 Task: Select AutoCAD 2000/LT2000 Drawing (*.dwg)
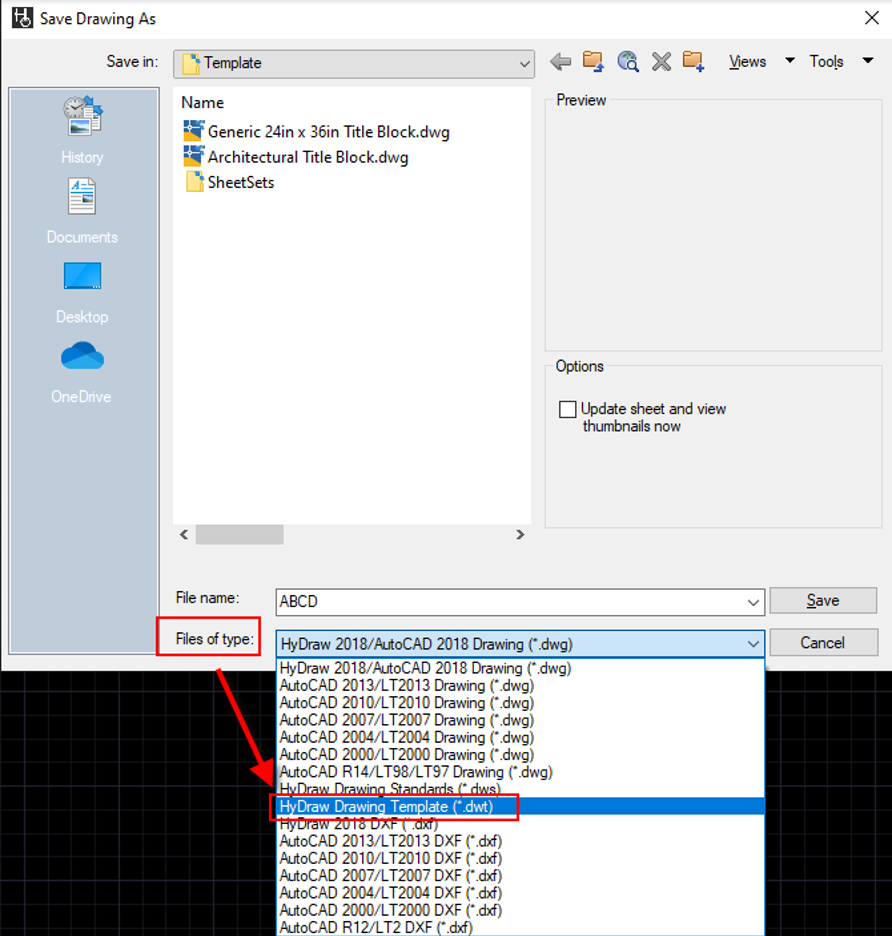[520, 755]
